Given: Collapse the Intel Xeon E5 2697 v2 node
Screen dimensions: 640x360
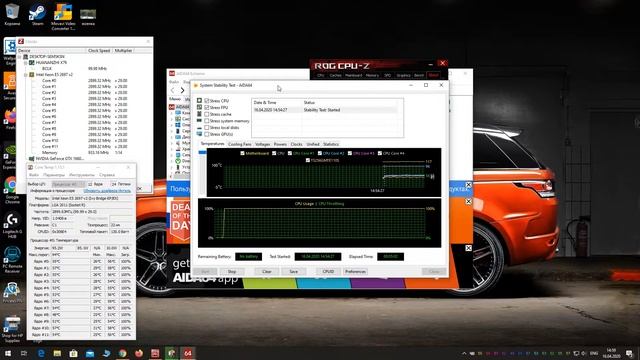Looking at the screenshot, I should tap(26, 75).
